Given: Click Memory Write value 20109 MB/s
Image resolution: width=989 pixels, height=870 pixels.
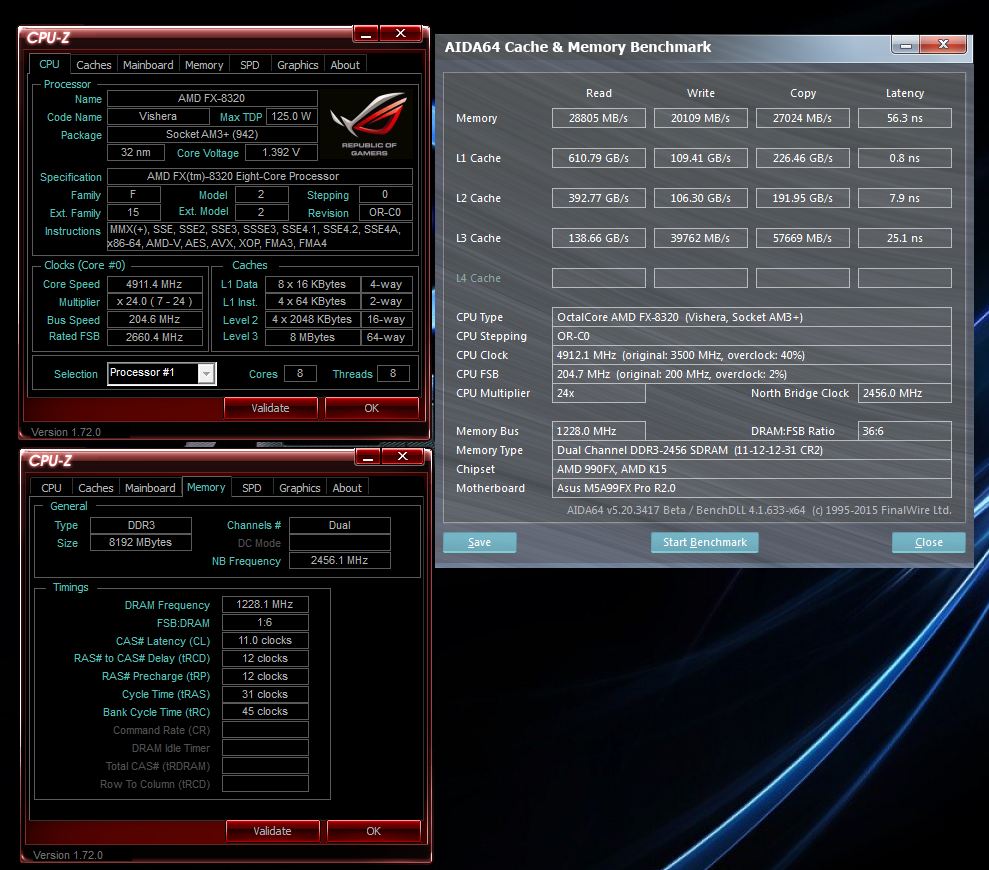Looking at the screenshot, I should (701, 118).
